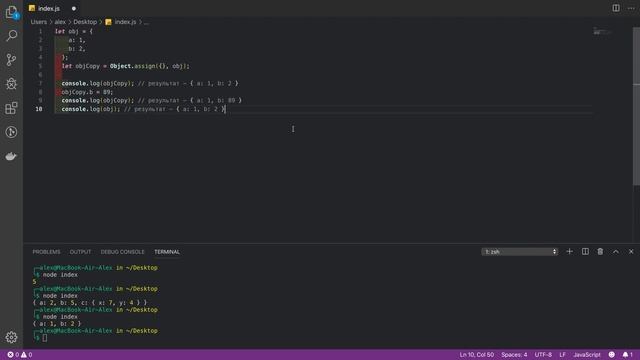Image resolution: width=640 pixels, height=360 pixels.
Task: Click the console.log(obj) line
Action: [x=143, y=109]
